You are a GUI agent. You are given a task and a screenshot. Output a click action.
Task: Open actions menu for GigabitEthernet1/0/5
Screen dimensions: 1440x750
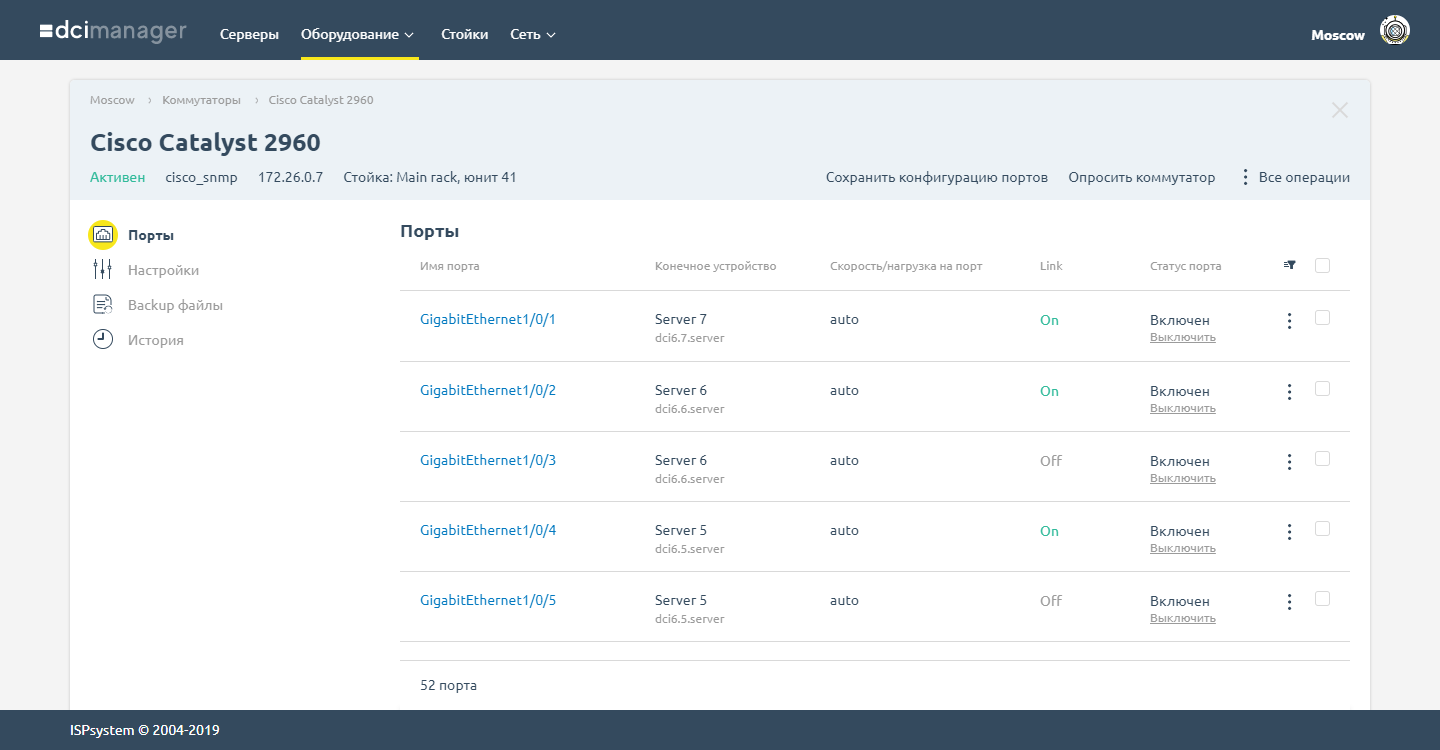click(x=1289, y=602)
